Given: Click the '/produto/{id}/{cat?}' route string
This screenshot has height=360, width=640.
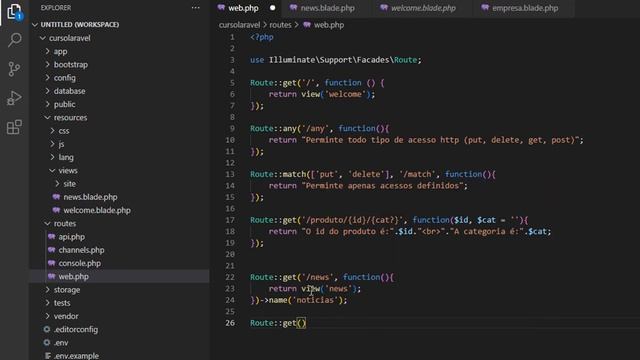Looking at the screenshot, I should [354, 220].
